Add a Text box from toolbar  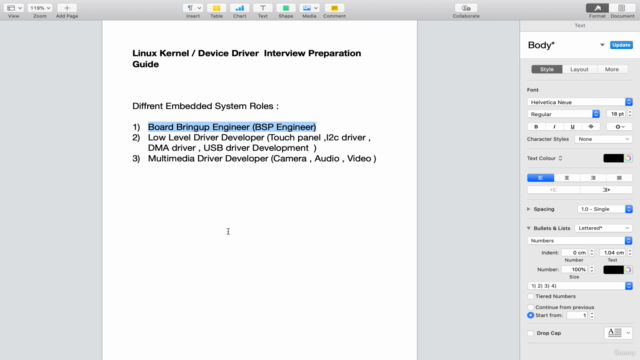click(262, 8)
